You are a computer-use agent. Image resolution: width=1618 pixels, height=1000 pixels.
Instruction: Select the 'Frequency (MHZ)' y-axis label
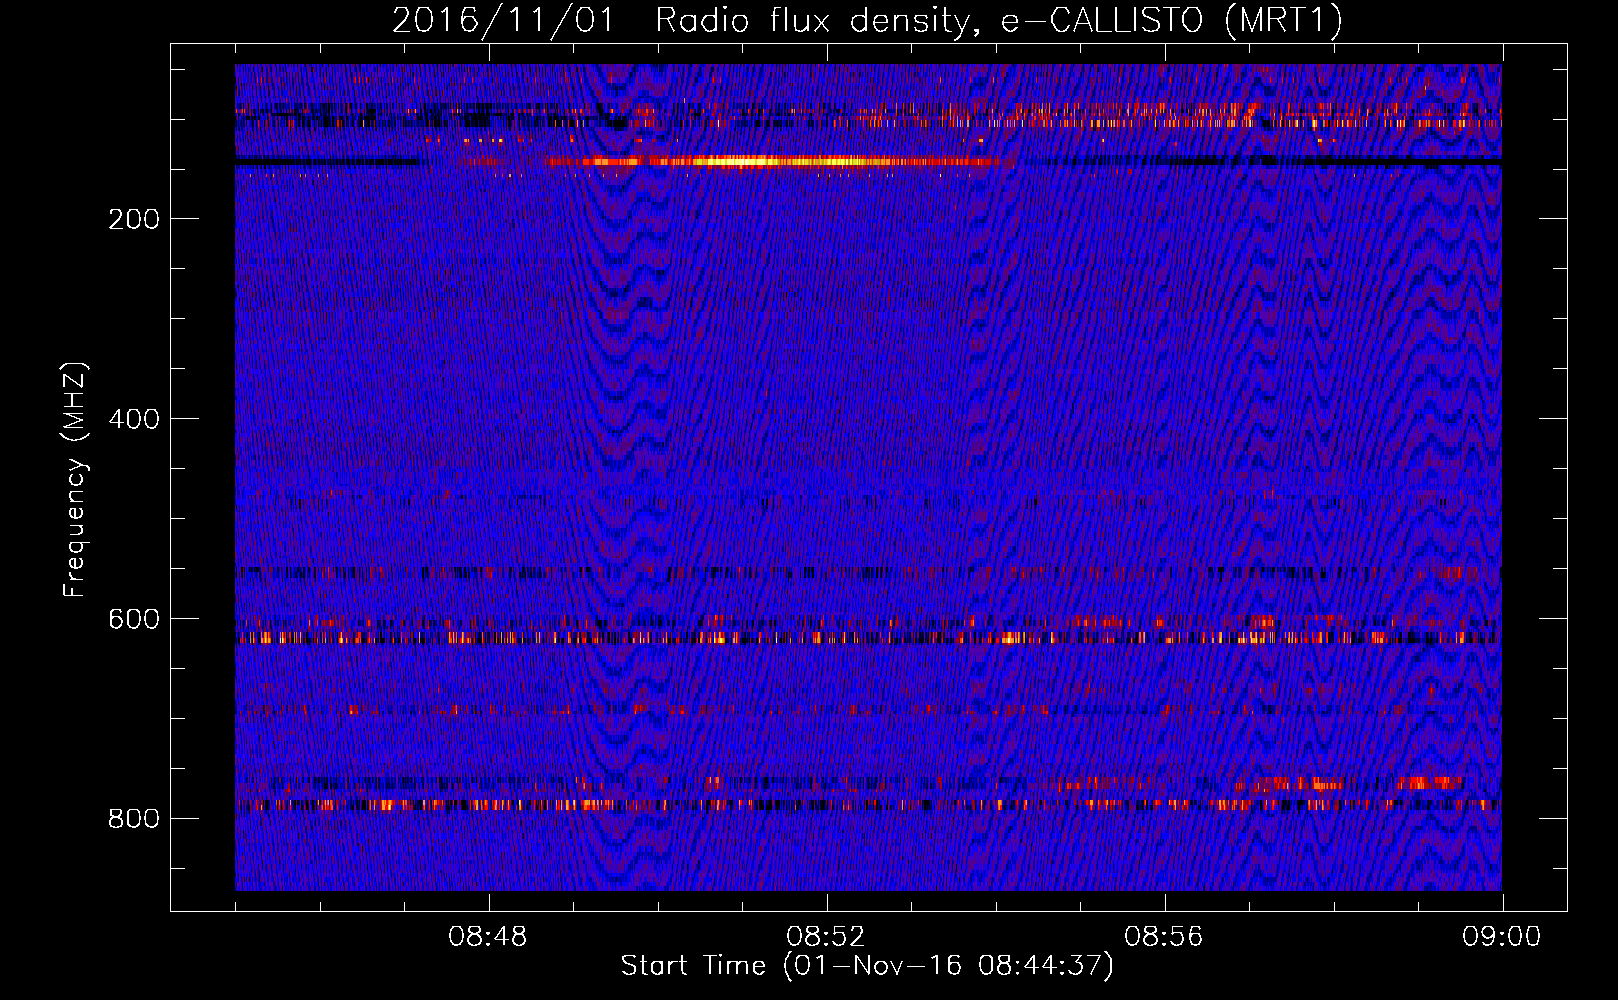[75, 480]
